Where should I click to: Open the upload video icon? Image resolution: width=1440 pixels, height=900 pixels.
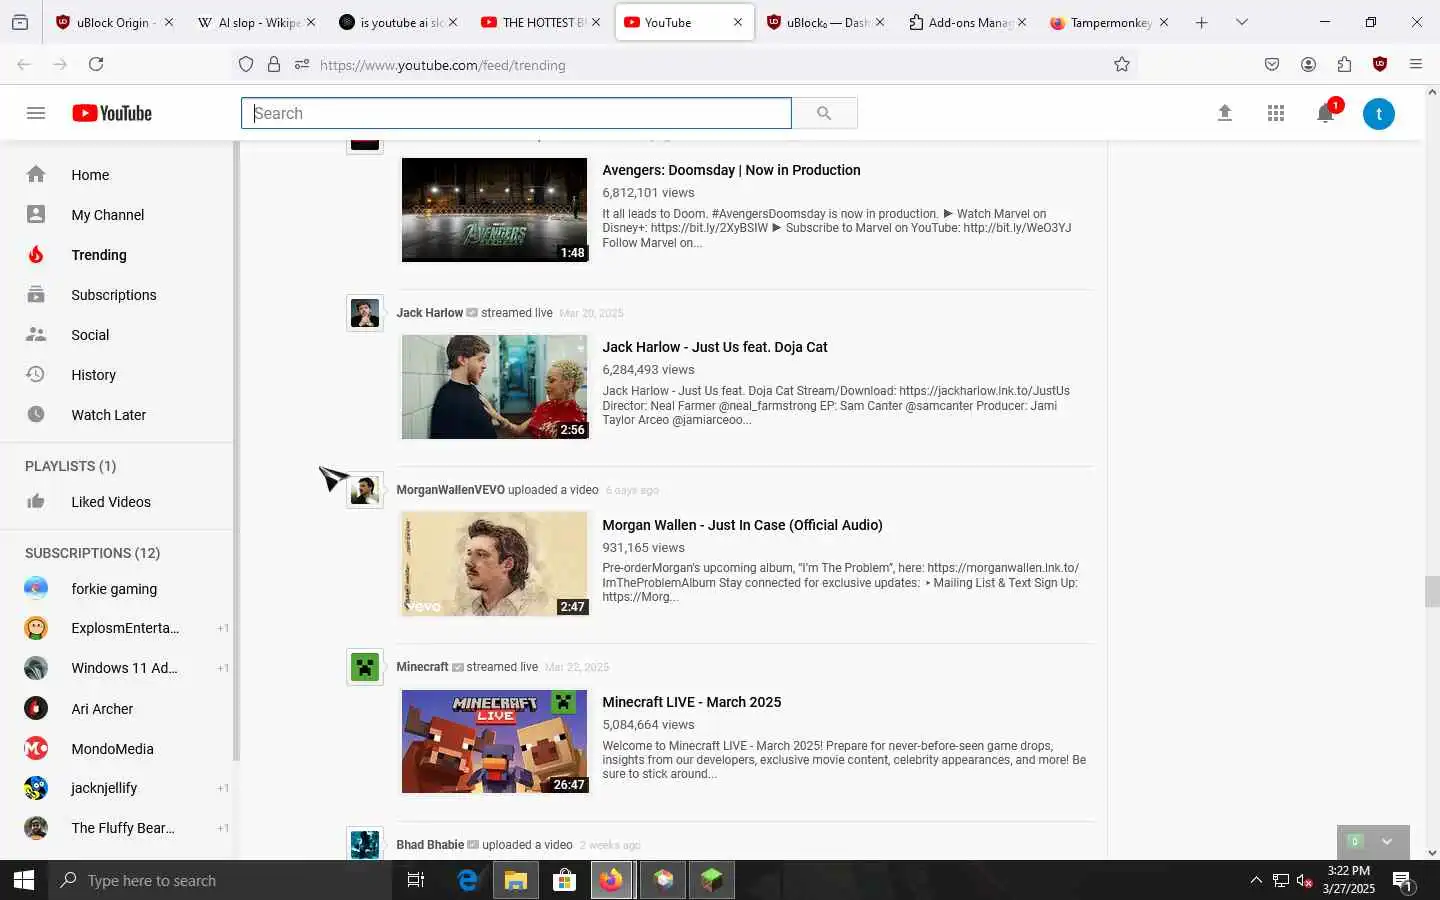coord(1225,113)
